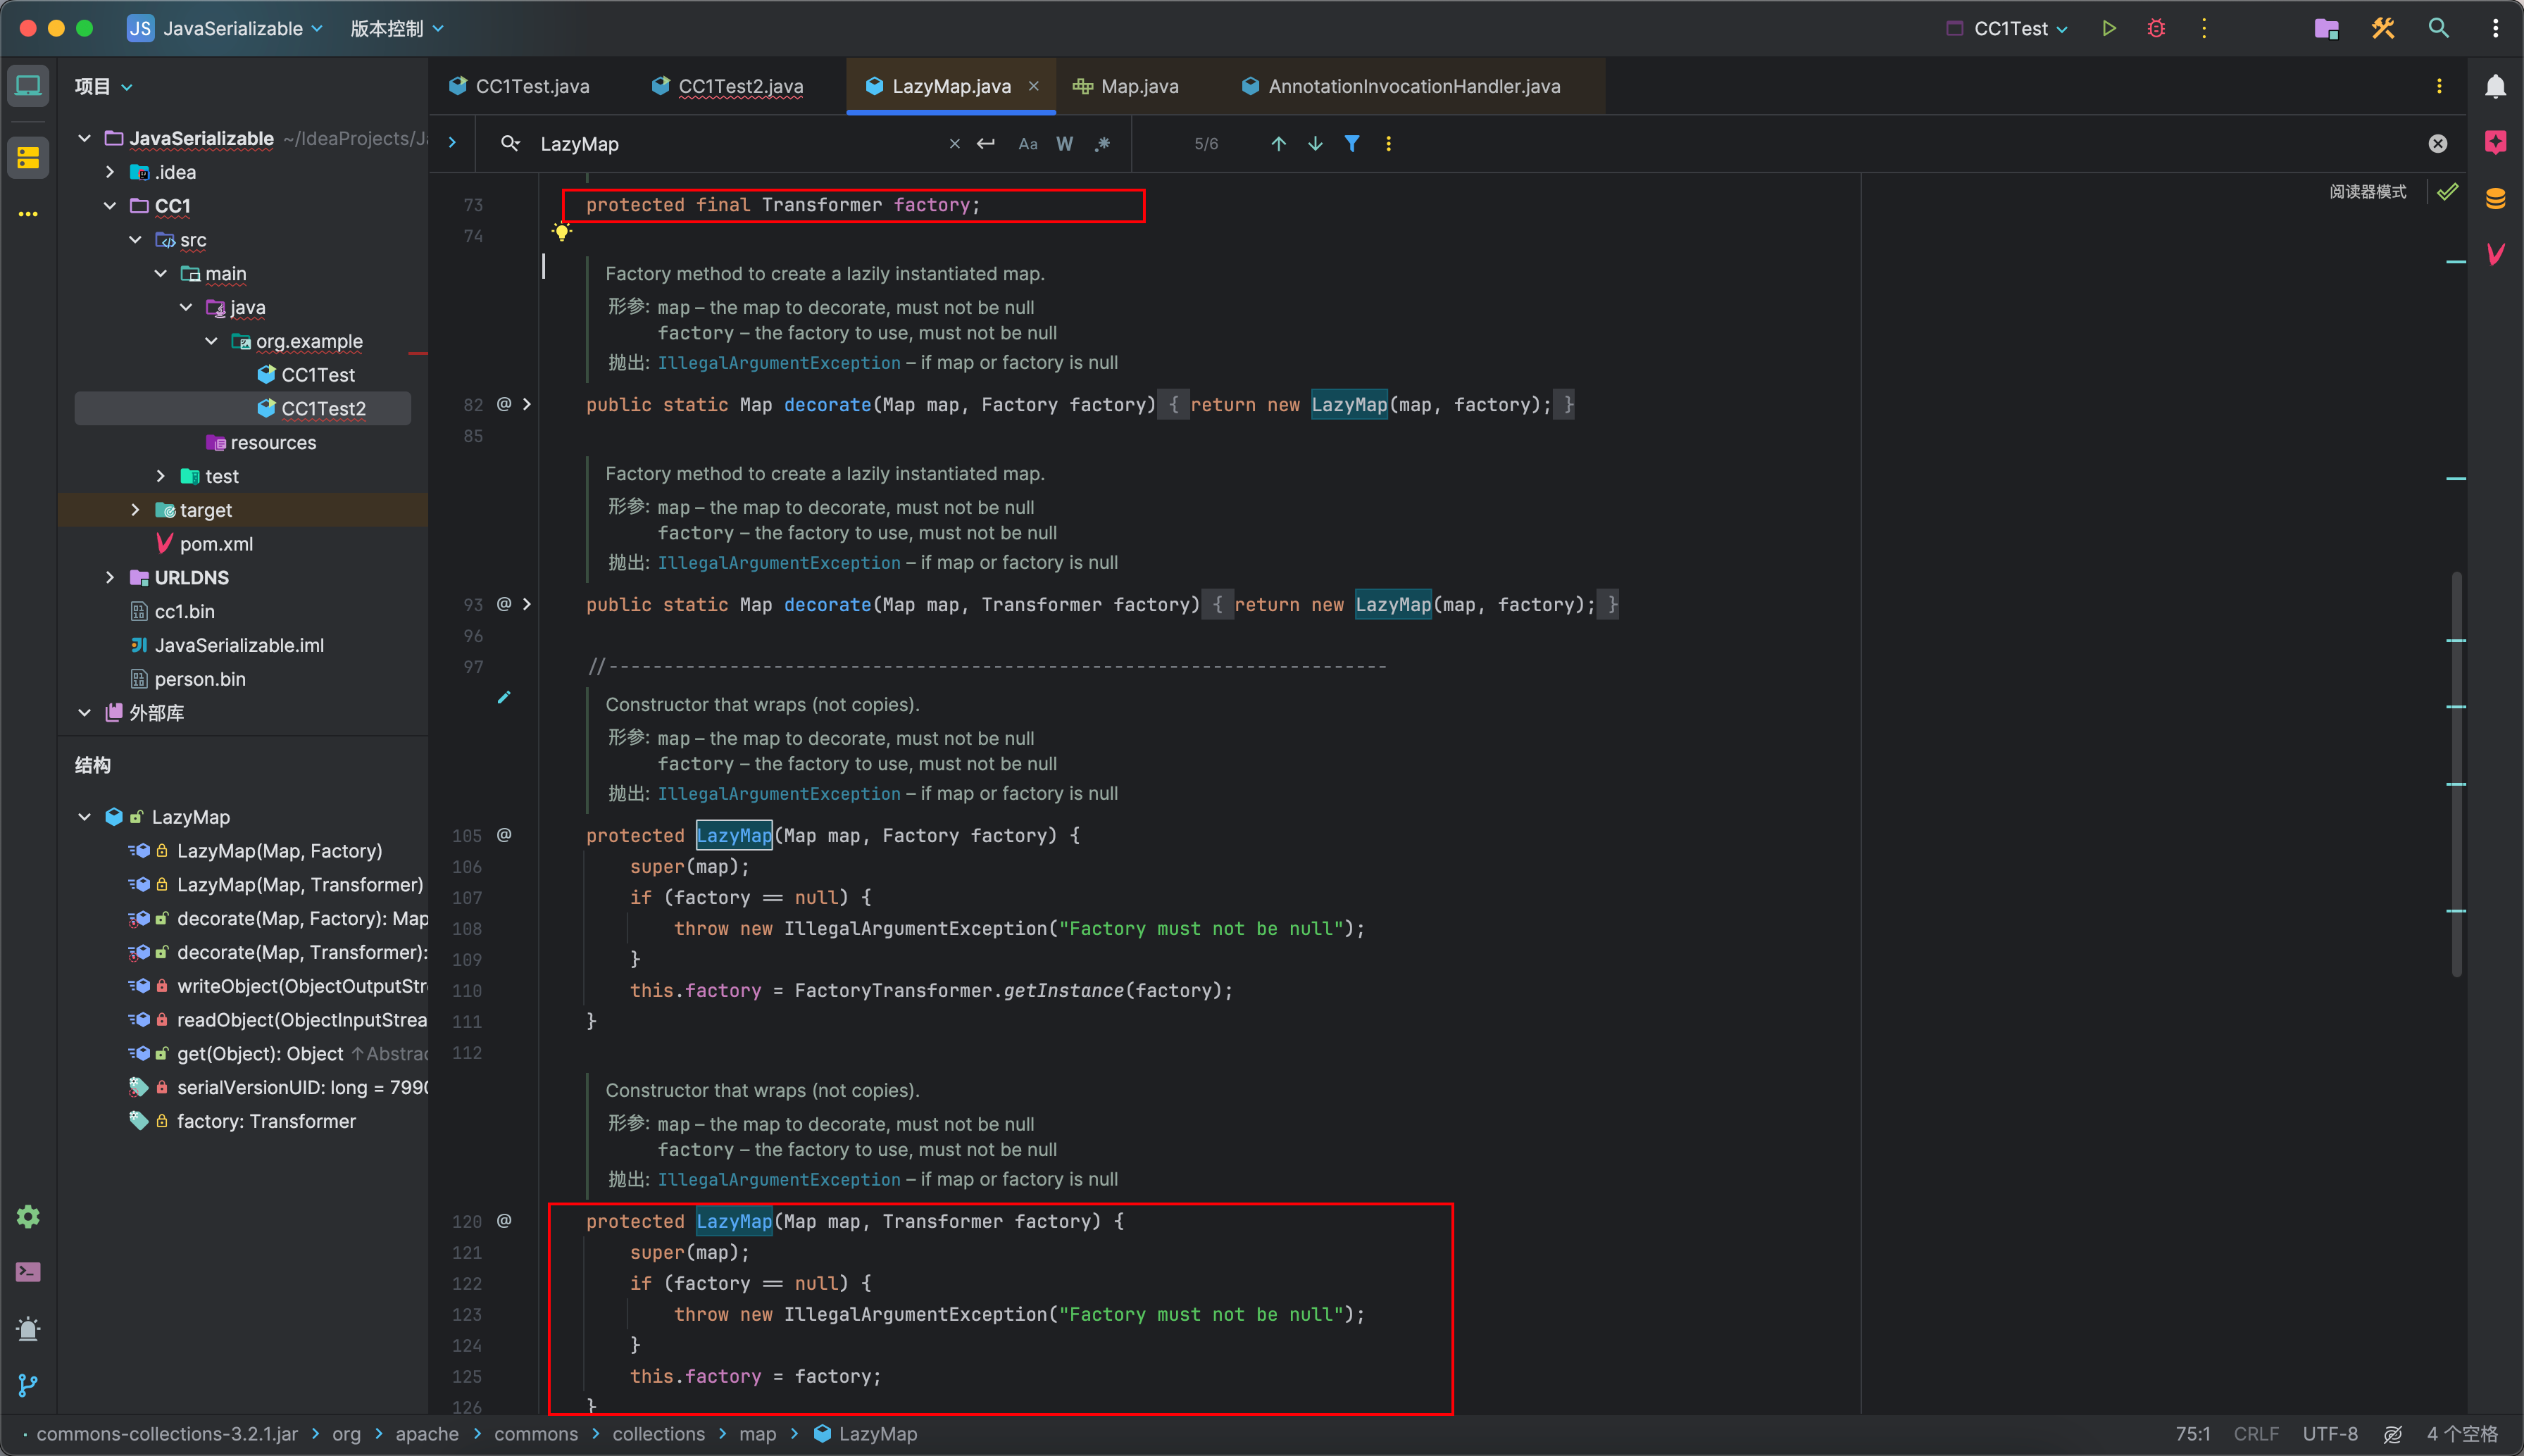Viewport: 2524px width, 1456px height.
Task: Open indent setting 4 spaces
Action: pos(2462,1434)
